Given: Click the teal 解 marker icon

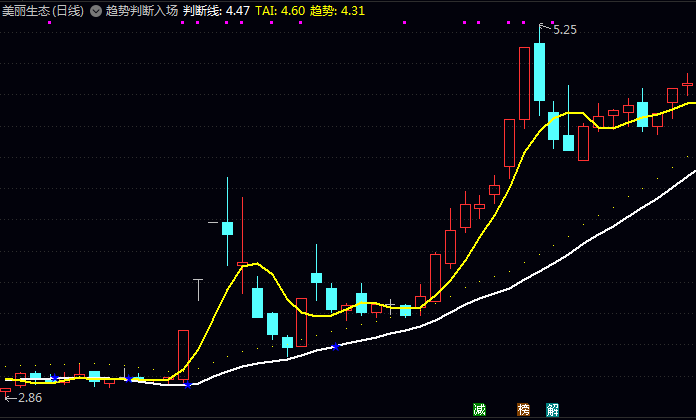Looking at the screenshot, I should click(552, 409).
